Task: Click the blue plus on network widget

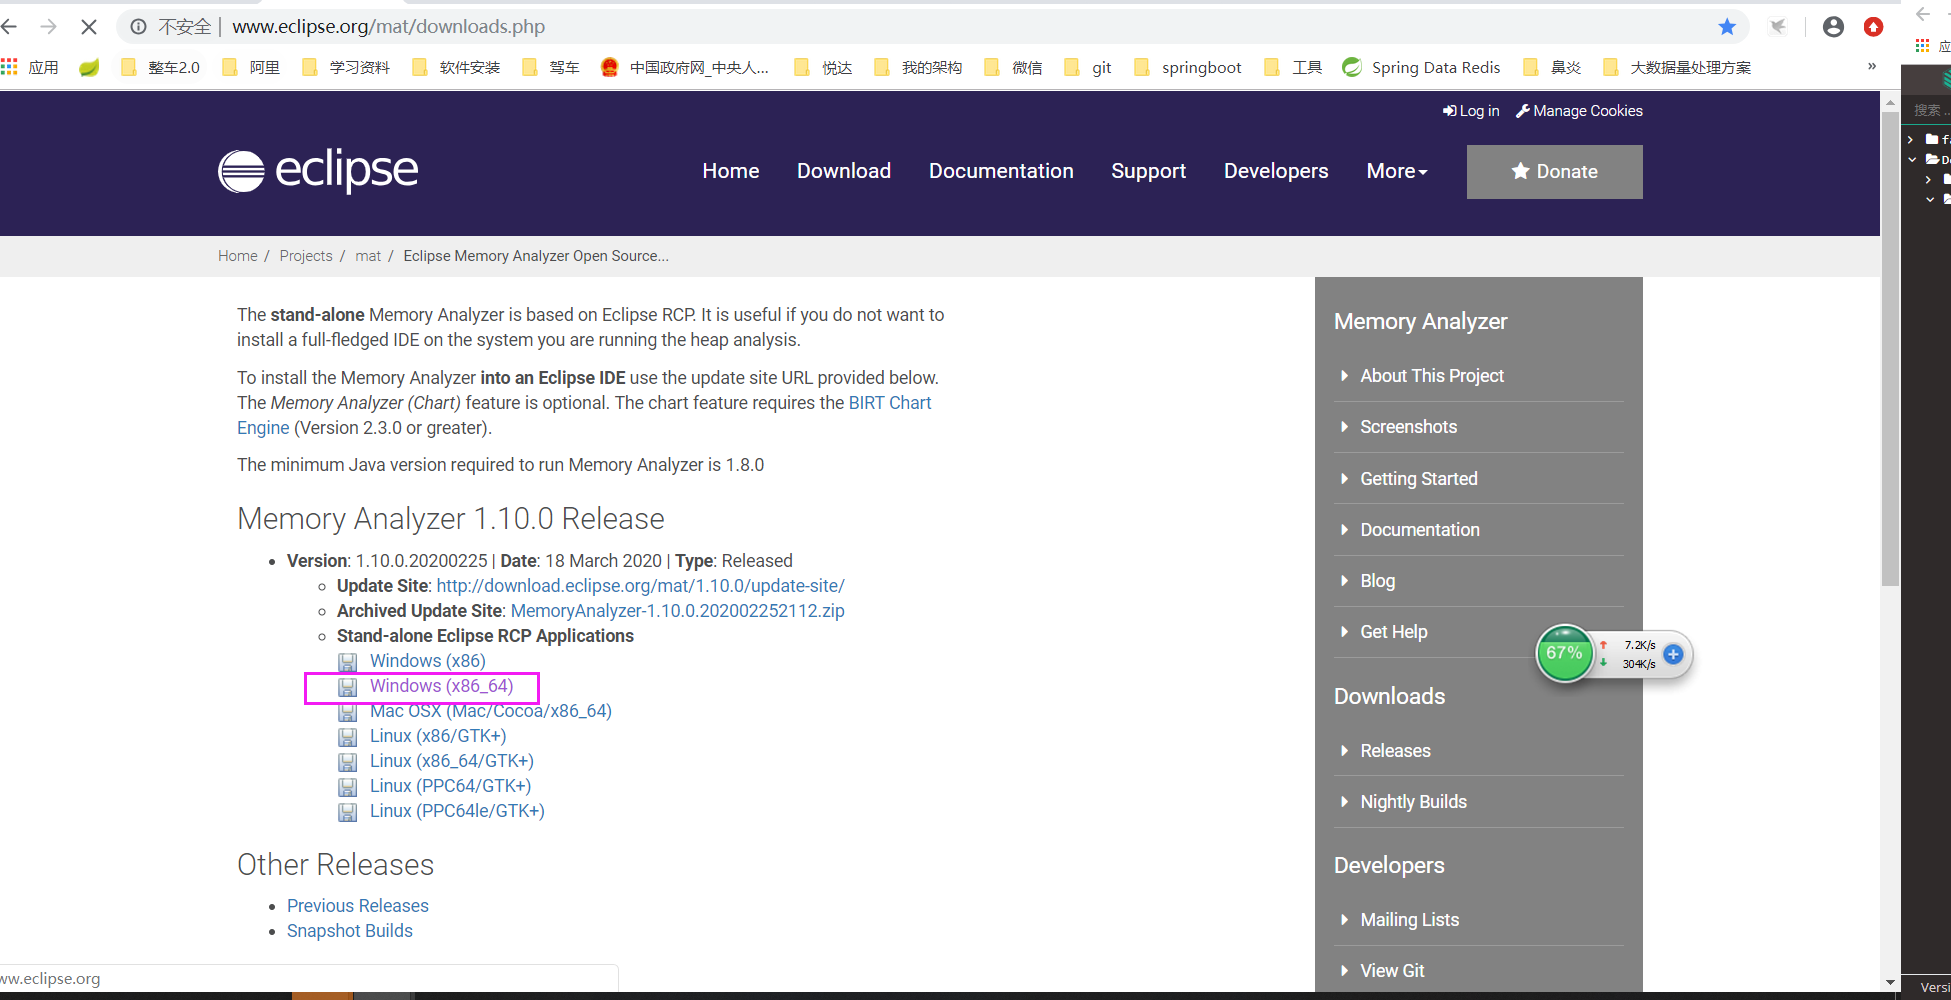Action: (x=1673, y=654)
